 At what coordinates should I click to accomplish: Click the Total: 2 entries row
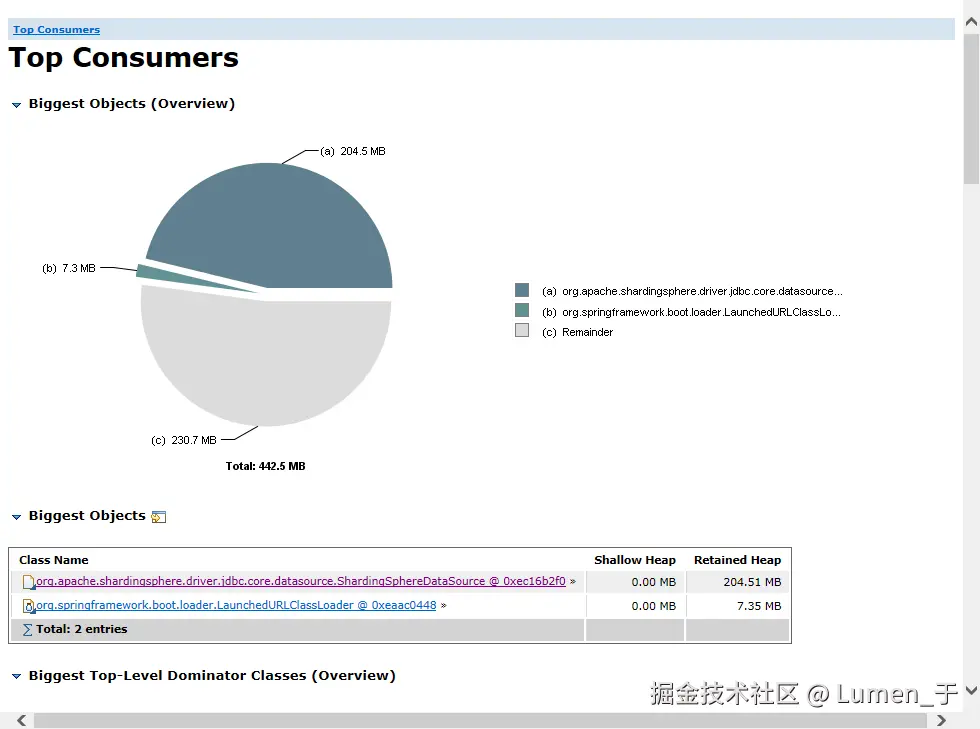[x=400, y=630]
